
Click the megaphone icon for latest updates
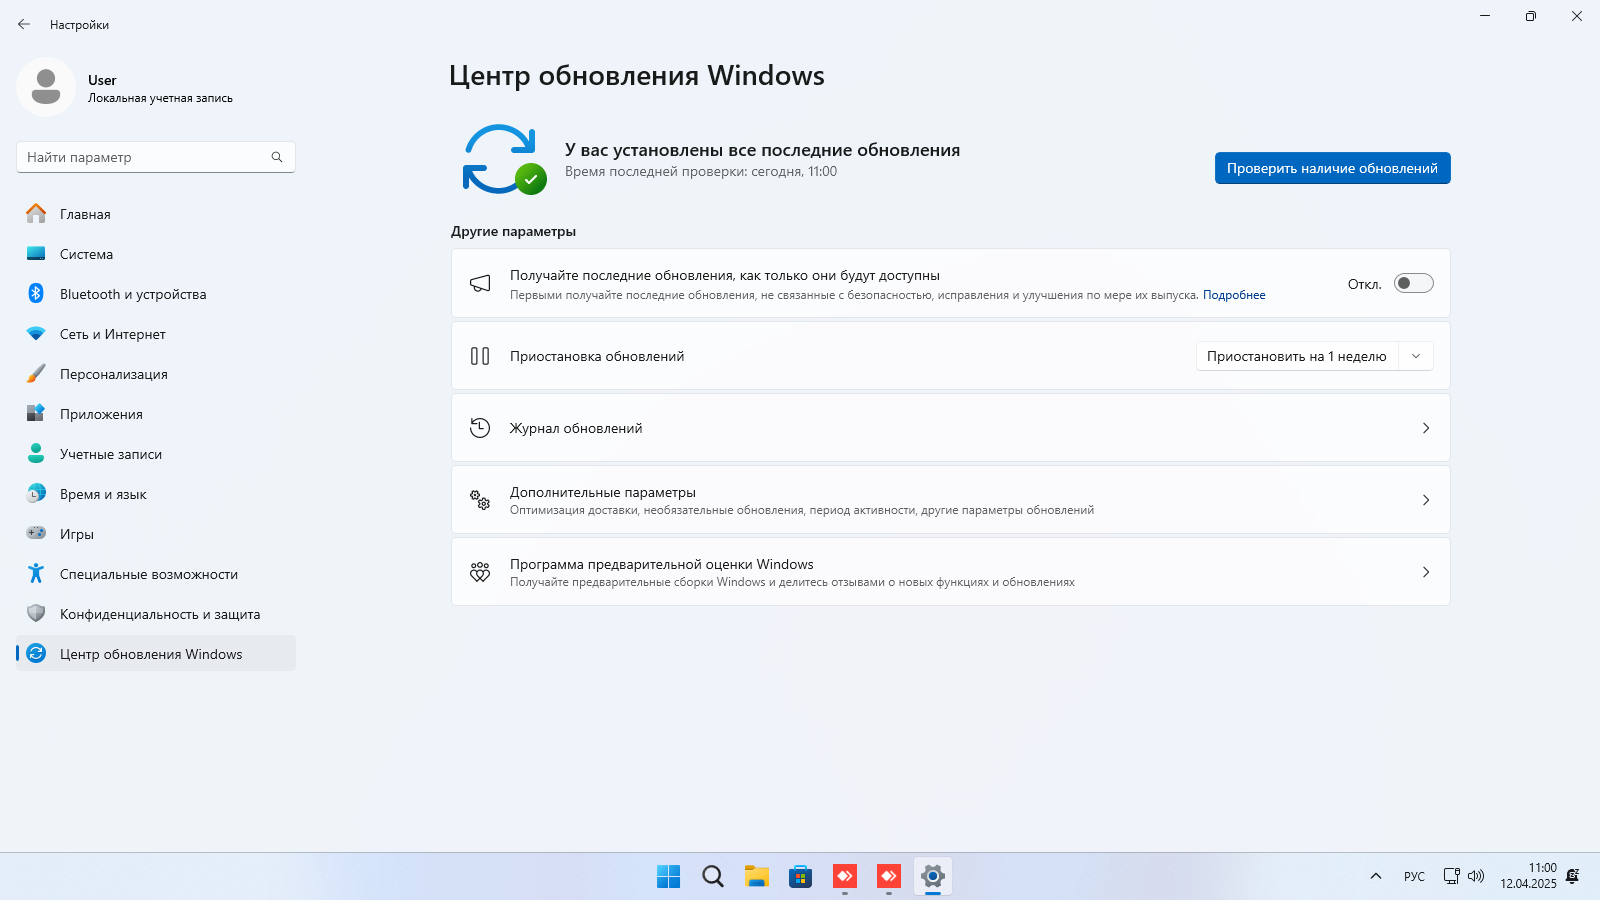click(480, 283)
